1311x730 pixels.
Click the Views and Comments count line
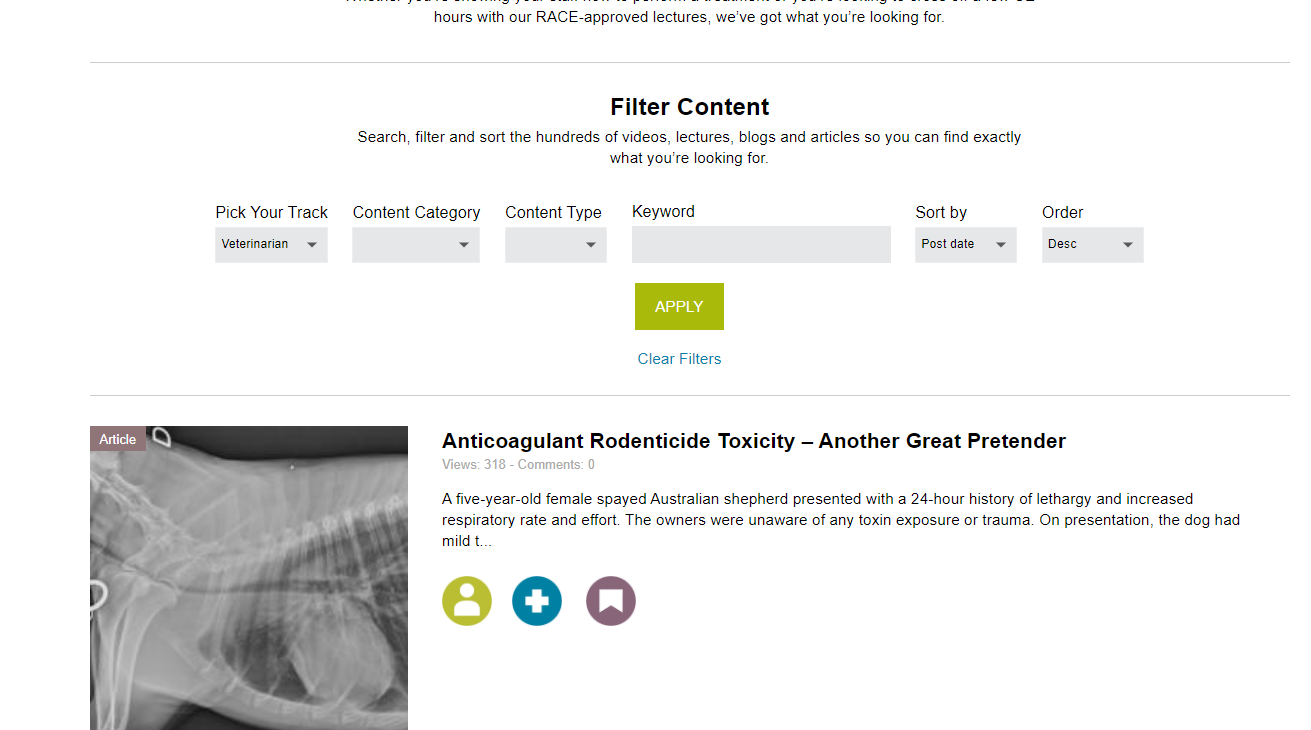518,465
